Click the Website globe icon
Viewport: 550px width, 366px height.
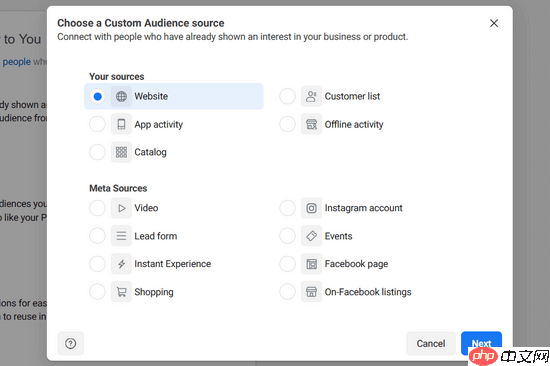pyautogui.click(x=121, y=96)
